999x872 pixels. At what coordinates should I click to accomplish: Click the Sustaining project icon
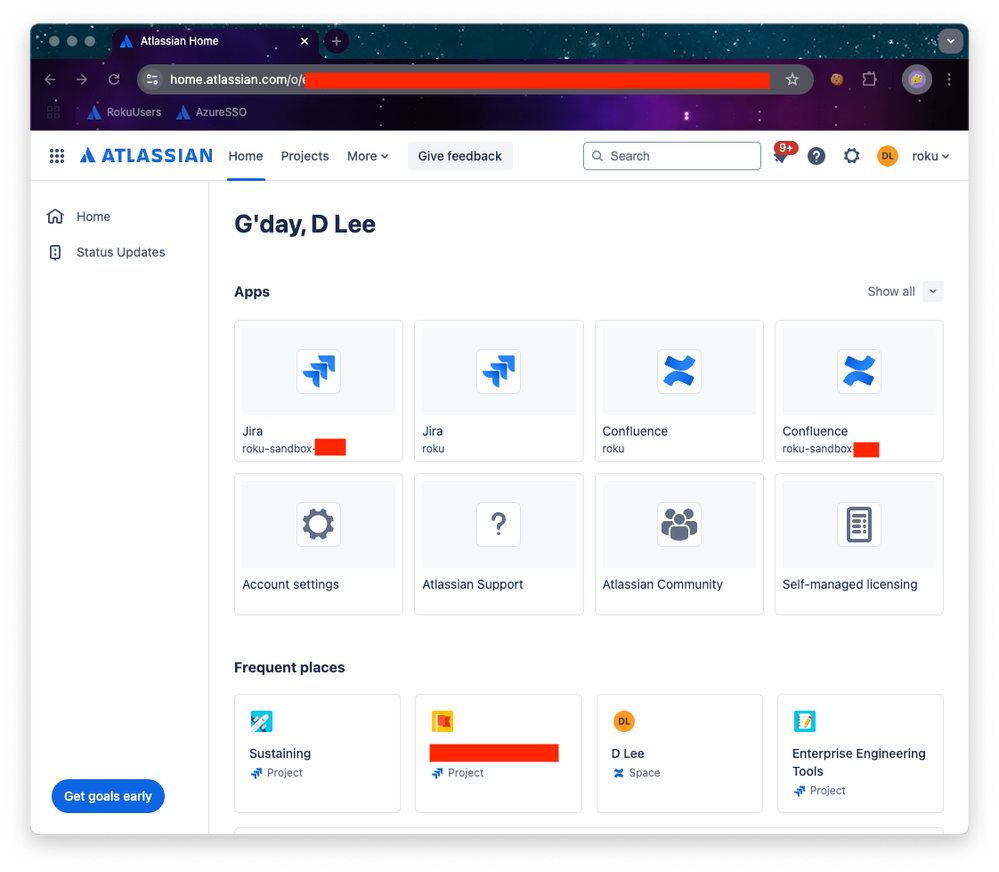tap(261, 721)
